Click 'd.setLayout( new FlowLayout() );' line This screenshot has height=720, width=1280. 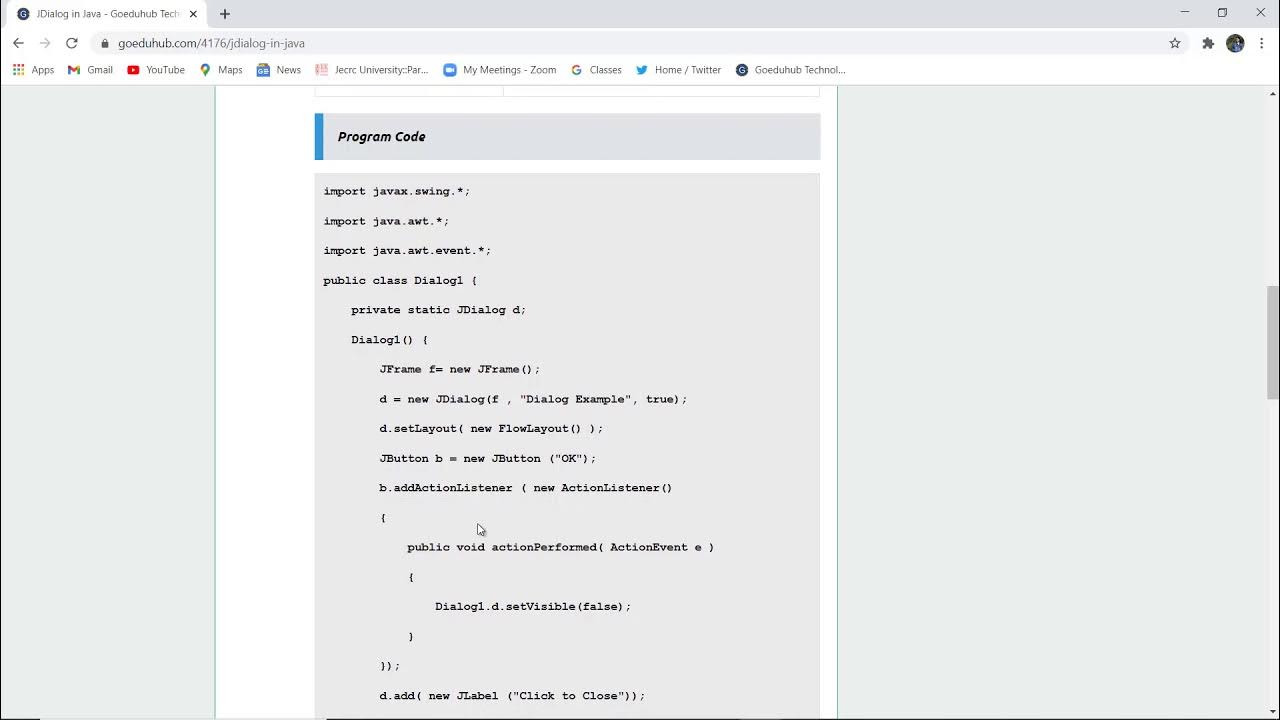point(491,429)
